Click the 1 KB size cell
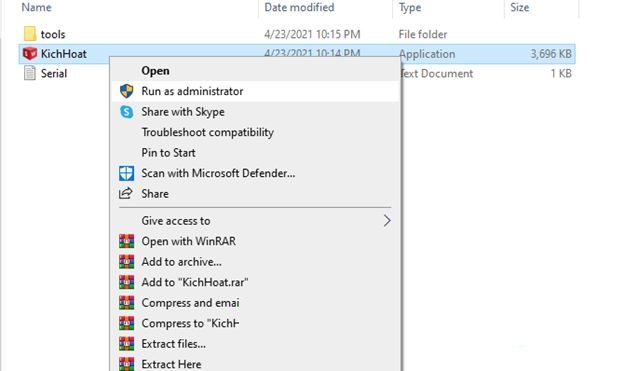This screenshot has width=624, height=371. (561, 73)
